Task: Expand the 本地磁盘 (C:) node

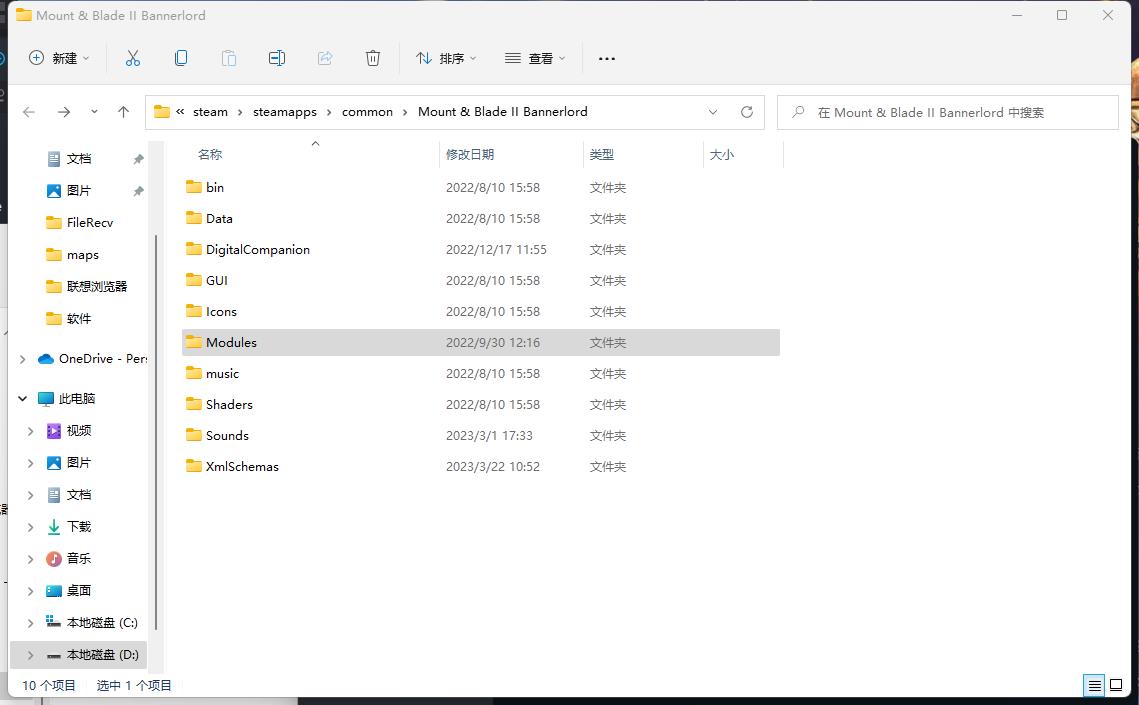Action: click(31, 623)
